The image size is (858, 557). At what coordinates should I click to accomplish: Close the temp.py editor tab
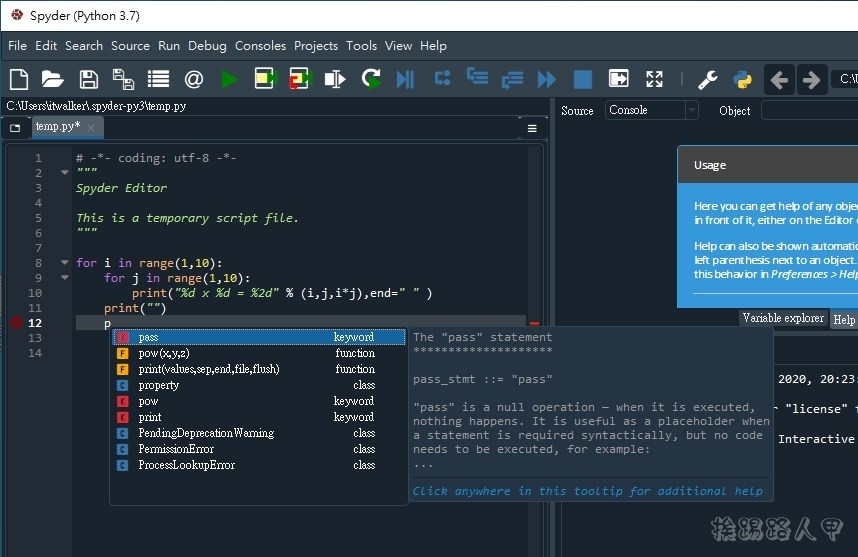tap(92, 127)
